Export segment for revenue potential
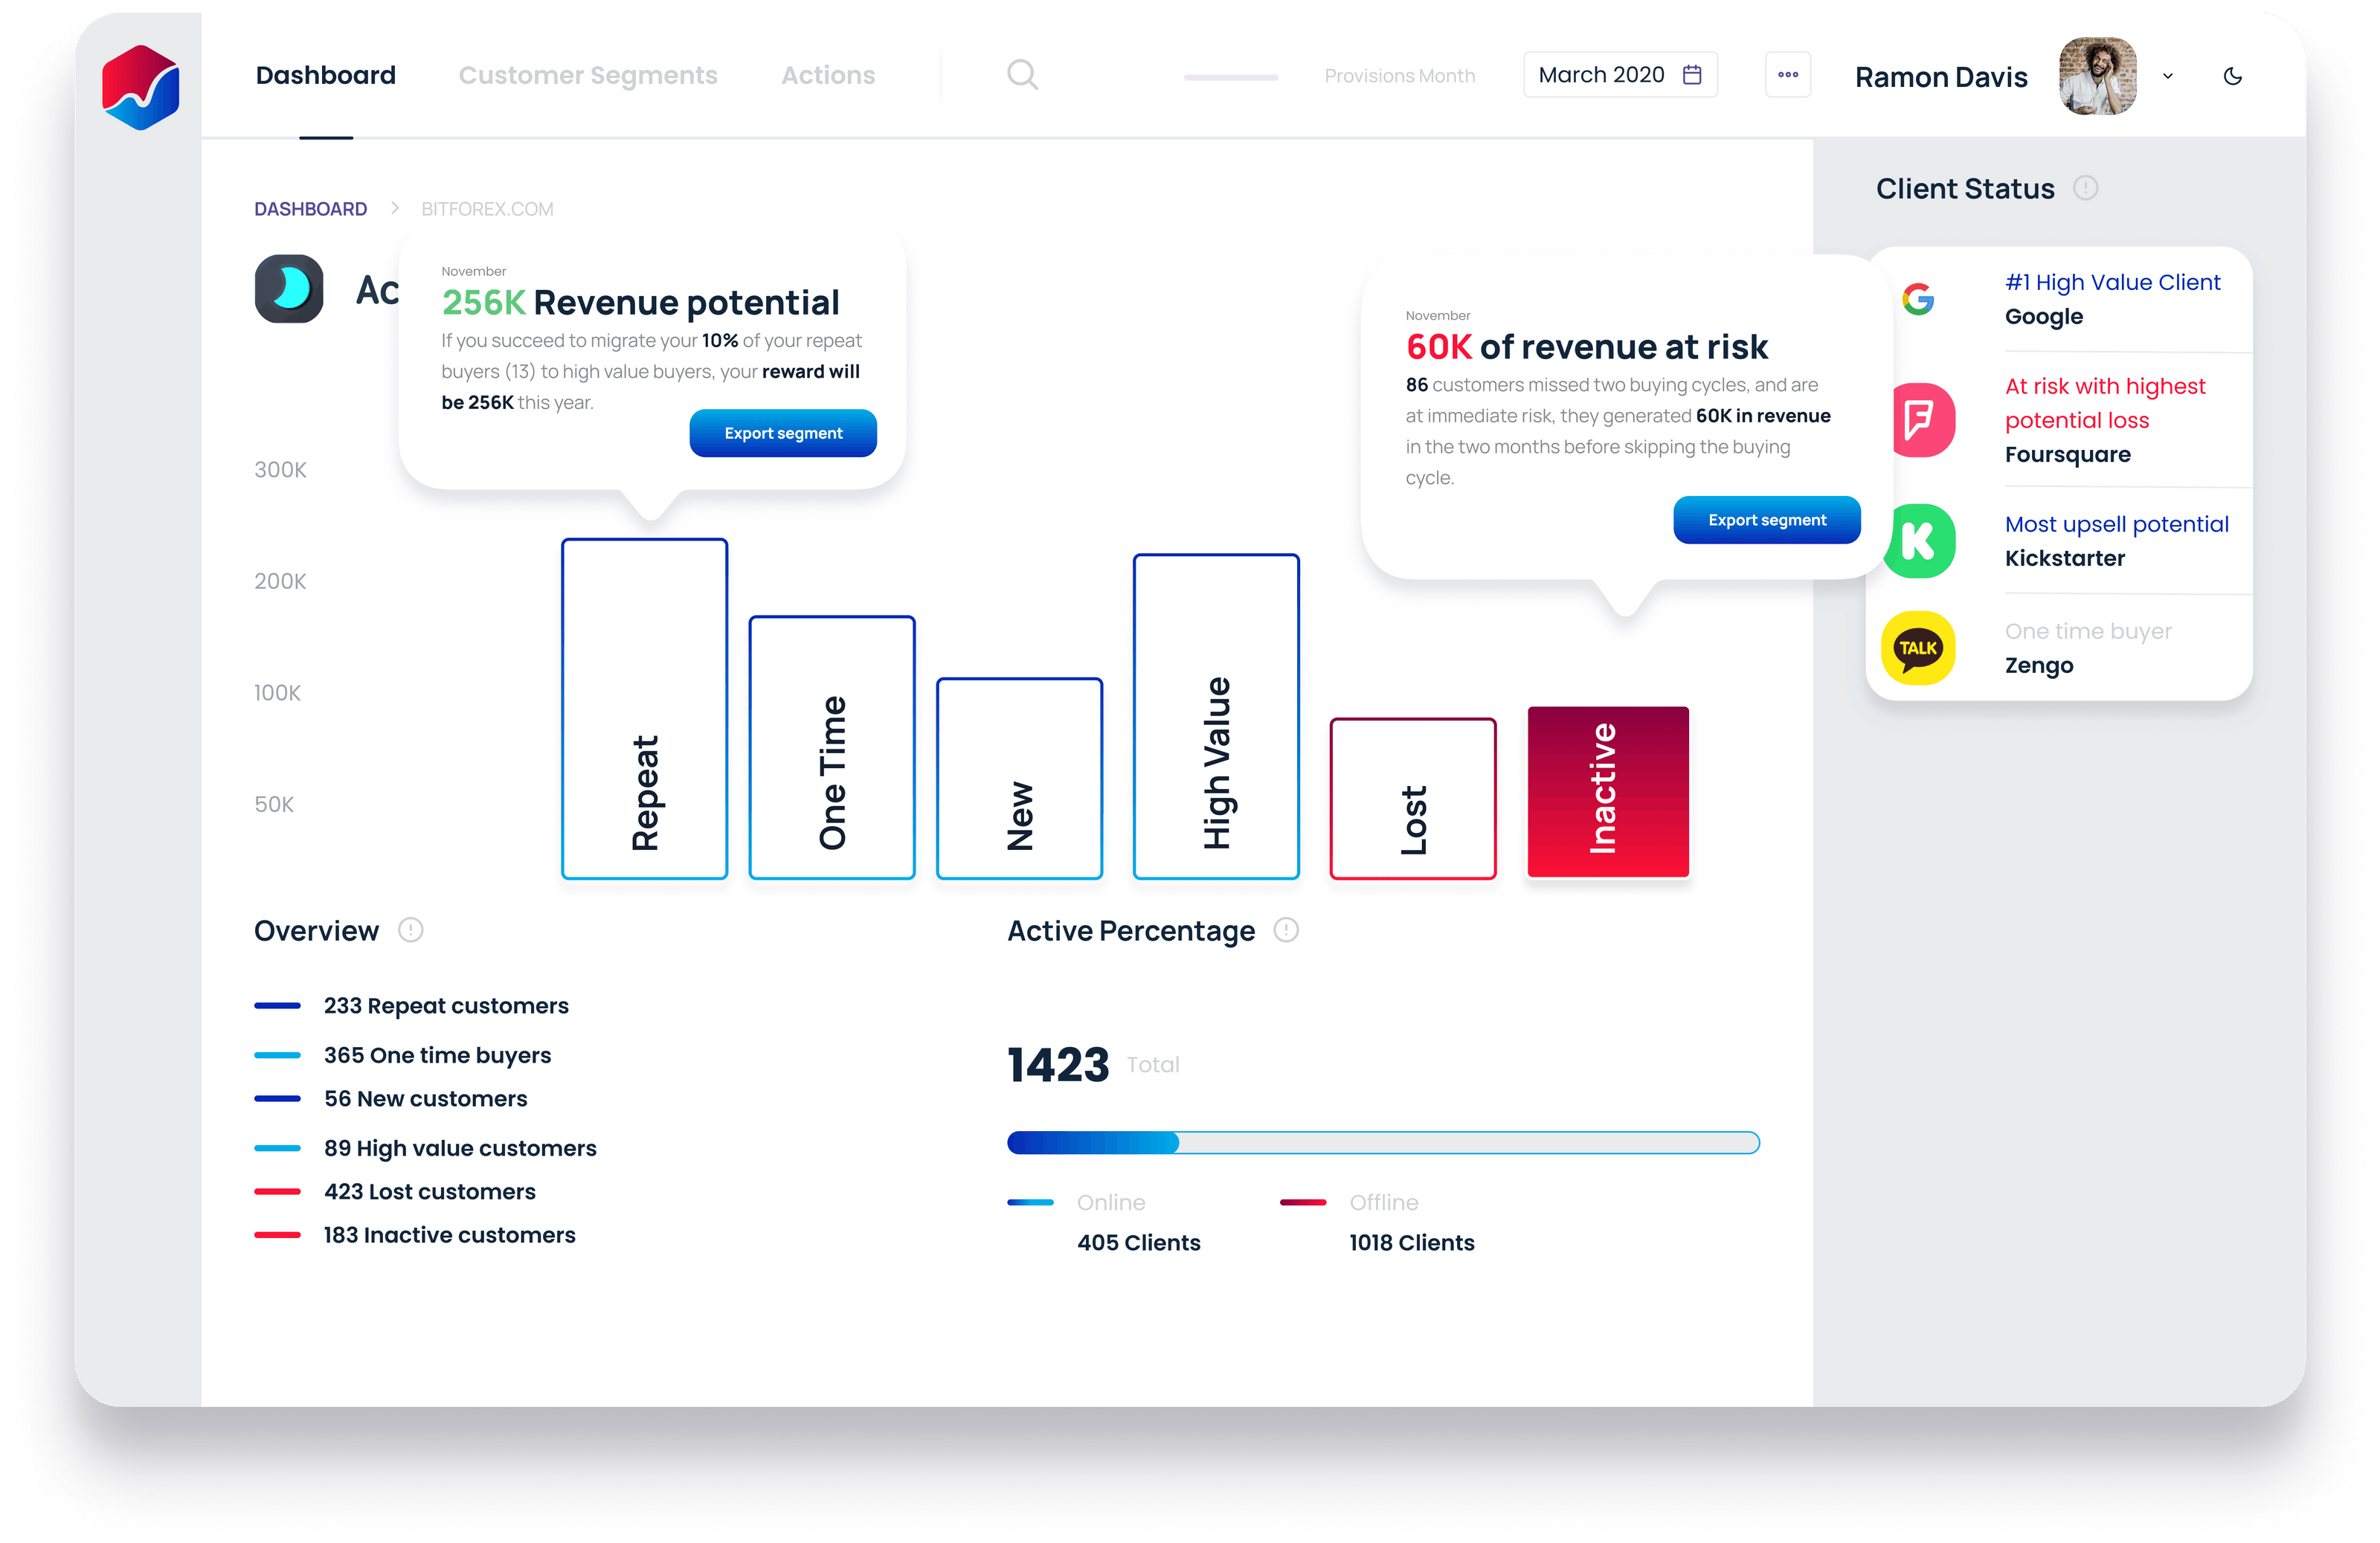Viewport: 2380px width, 1543px height. coord(783,433)
